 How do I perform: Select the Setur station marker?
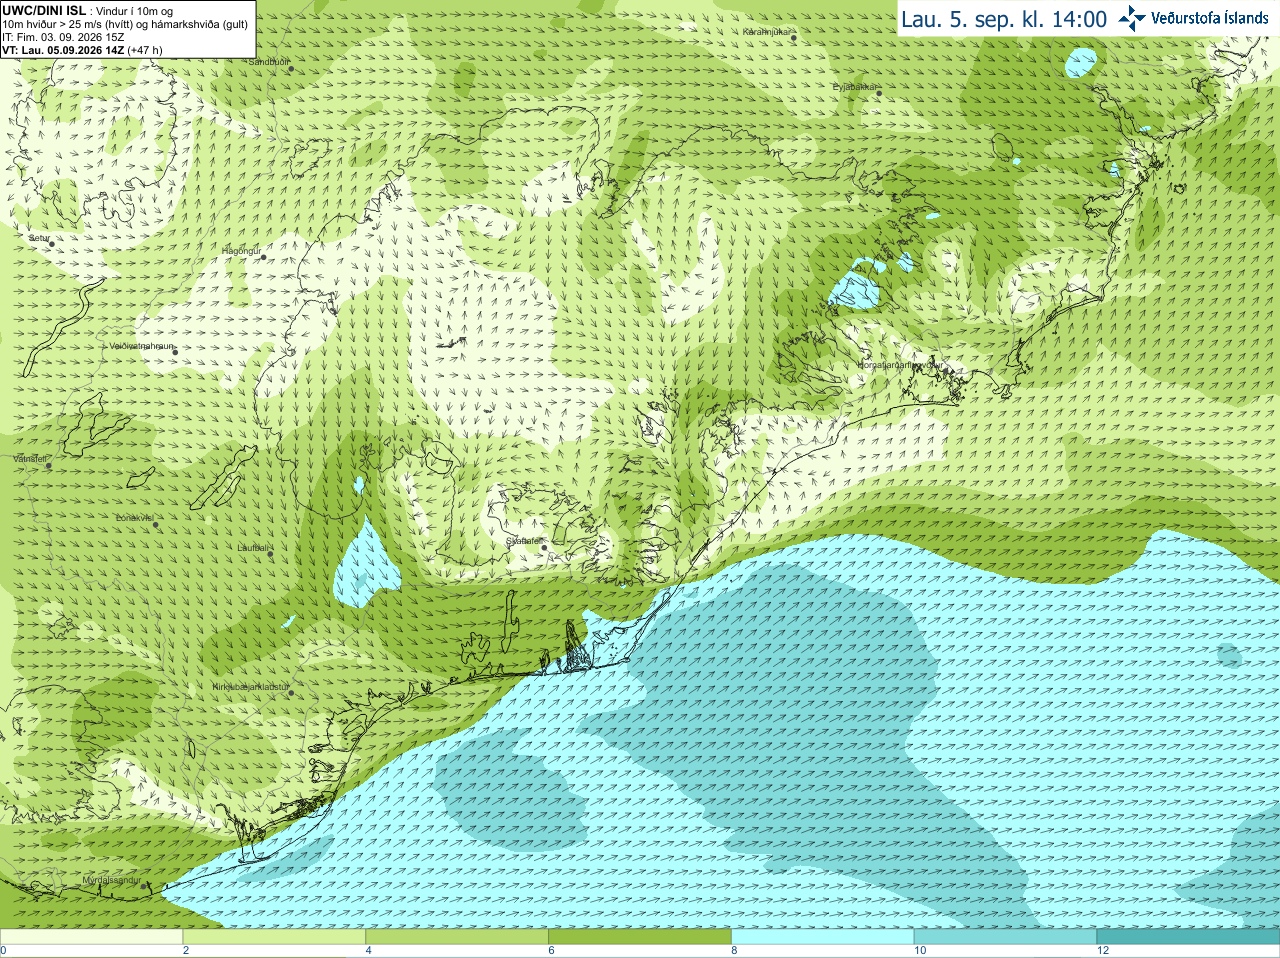point(51,242)
